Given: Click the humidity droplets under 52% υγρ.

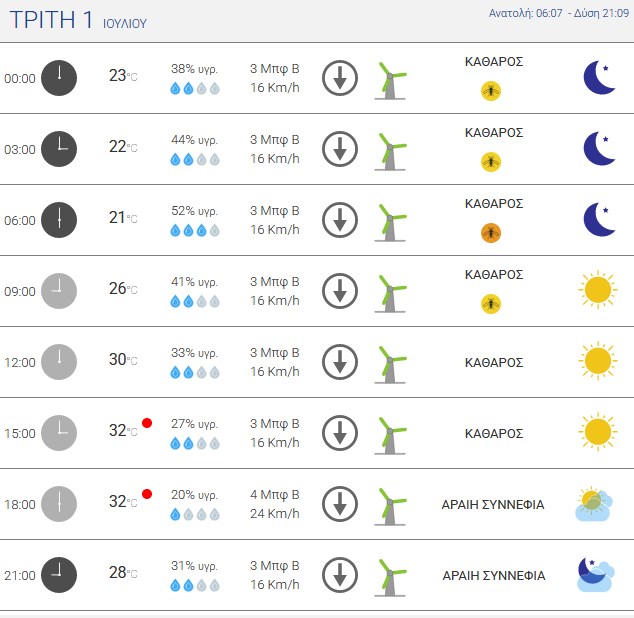Looking at the screenshot, I should pos(194,230).
